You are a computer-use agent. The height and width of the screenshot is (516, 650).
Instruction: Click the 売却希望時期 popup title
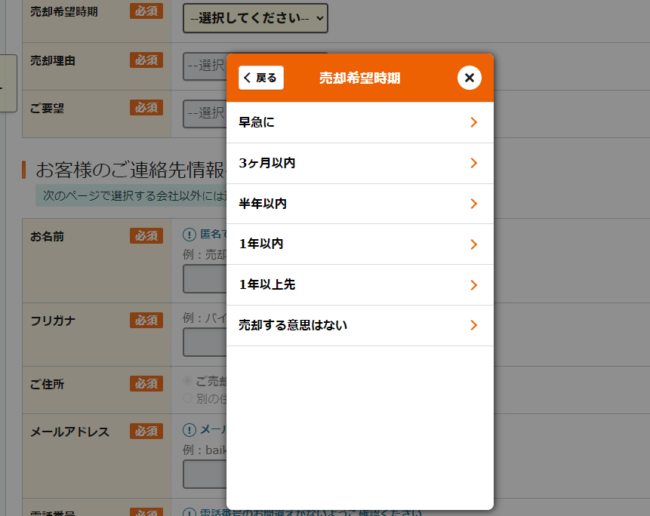pos(360,78)
